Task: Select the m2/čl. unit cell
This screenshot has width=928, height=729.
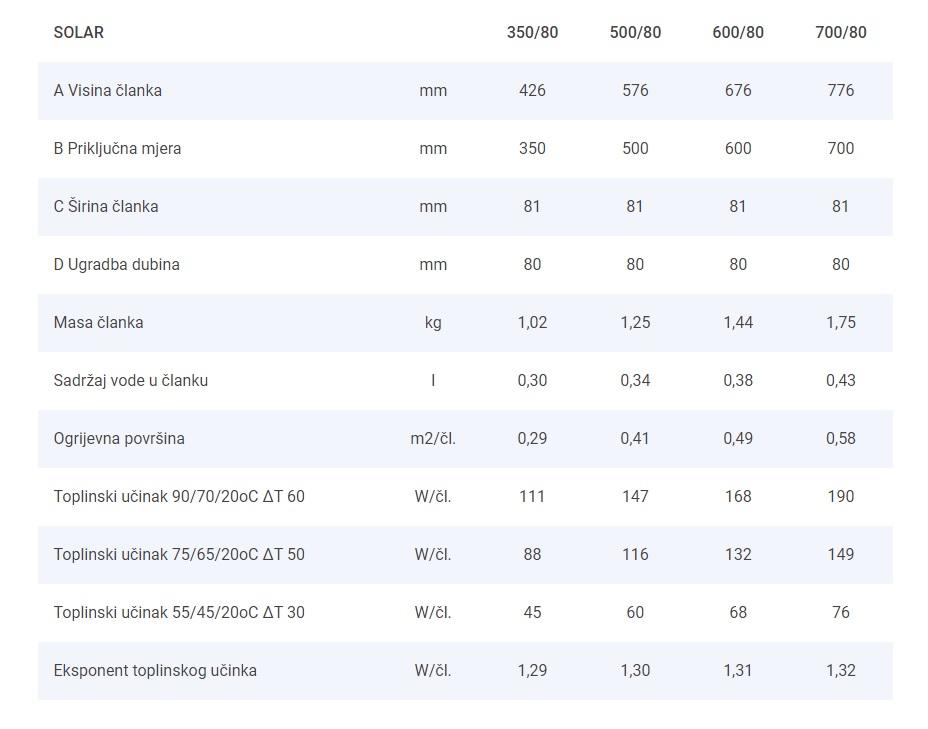Action: click(433, 438)
